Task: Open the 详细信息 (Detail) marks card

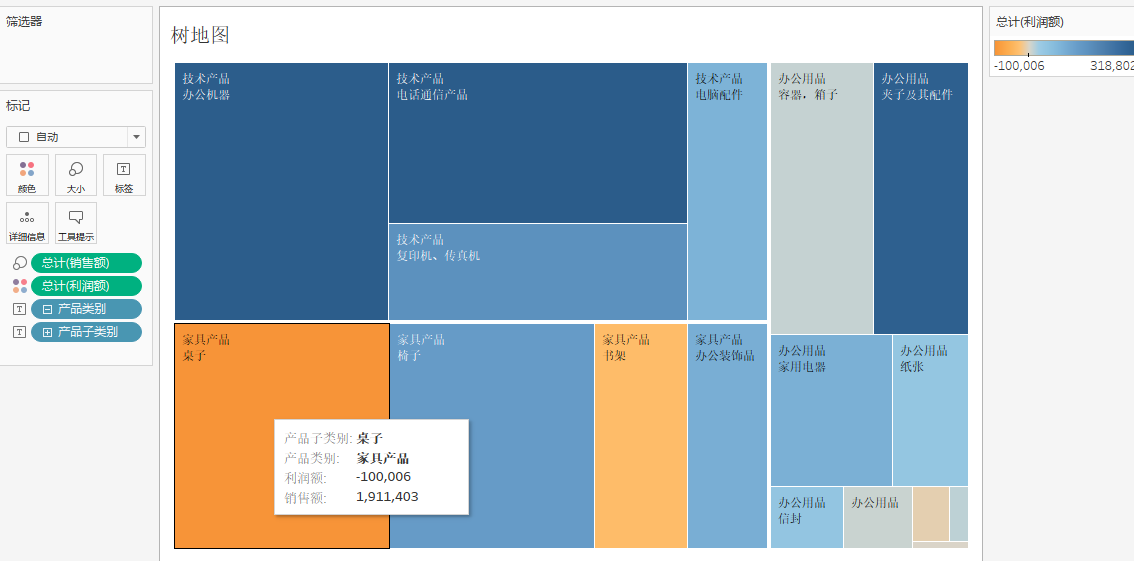Action: [x=27, y=223]
